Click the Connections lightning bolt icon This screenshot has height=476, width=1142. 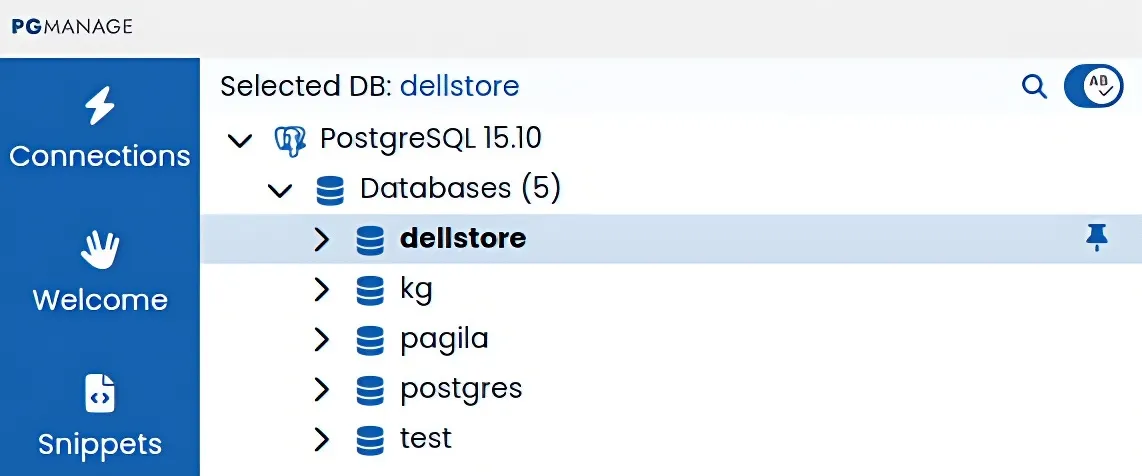point(99,106)
